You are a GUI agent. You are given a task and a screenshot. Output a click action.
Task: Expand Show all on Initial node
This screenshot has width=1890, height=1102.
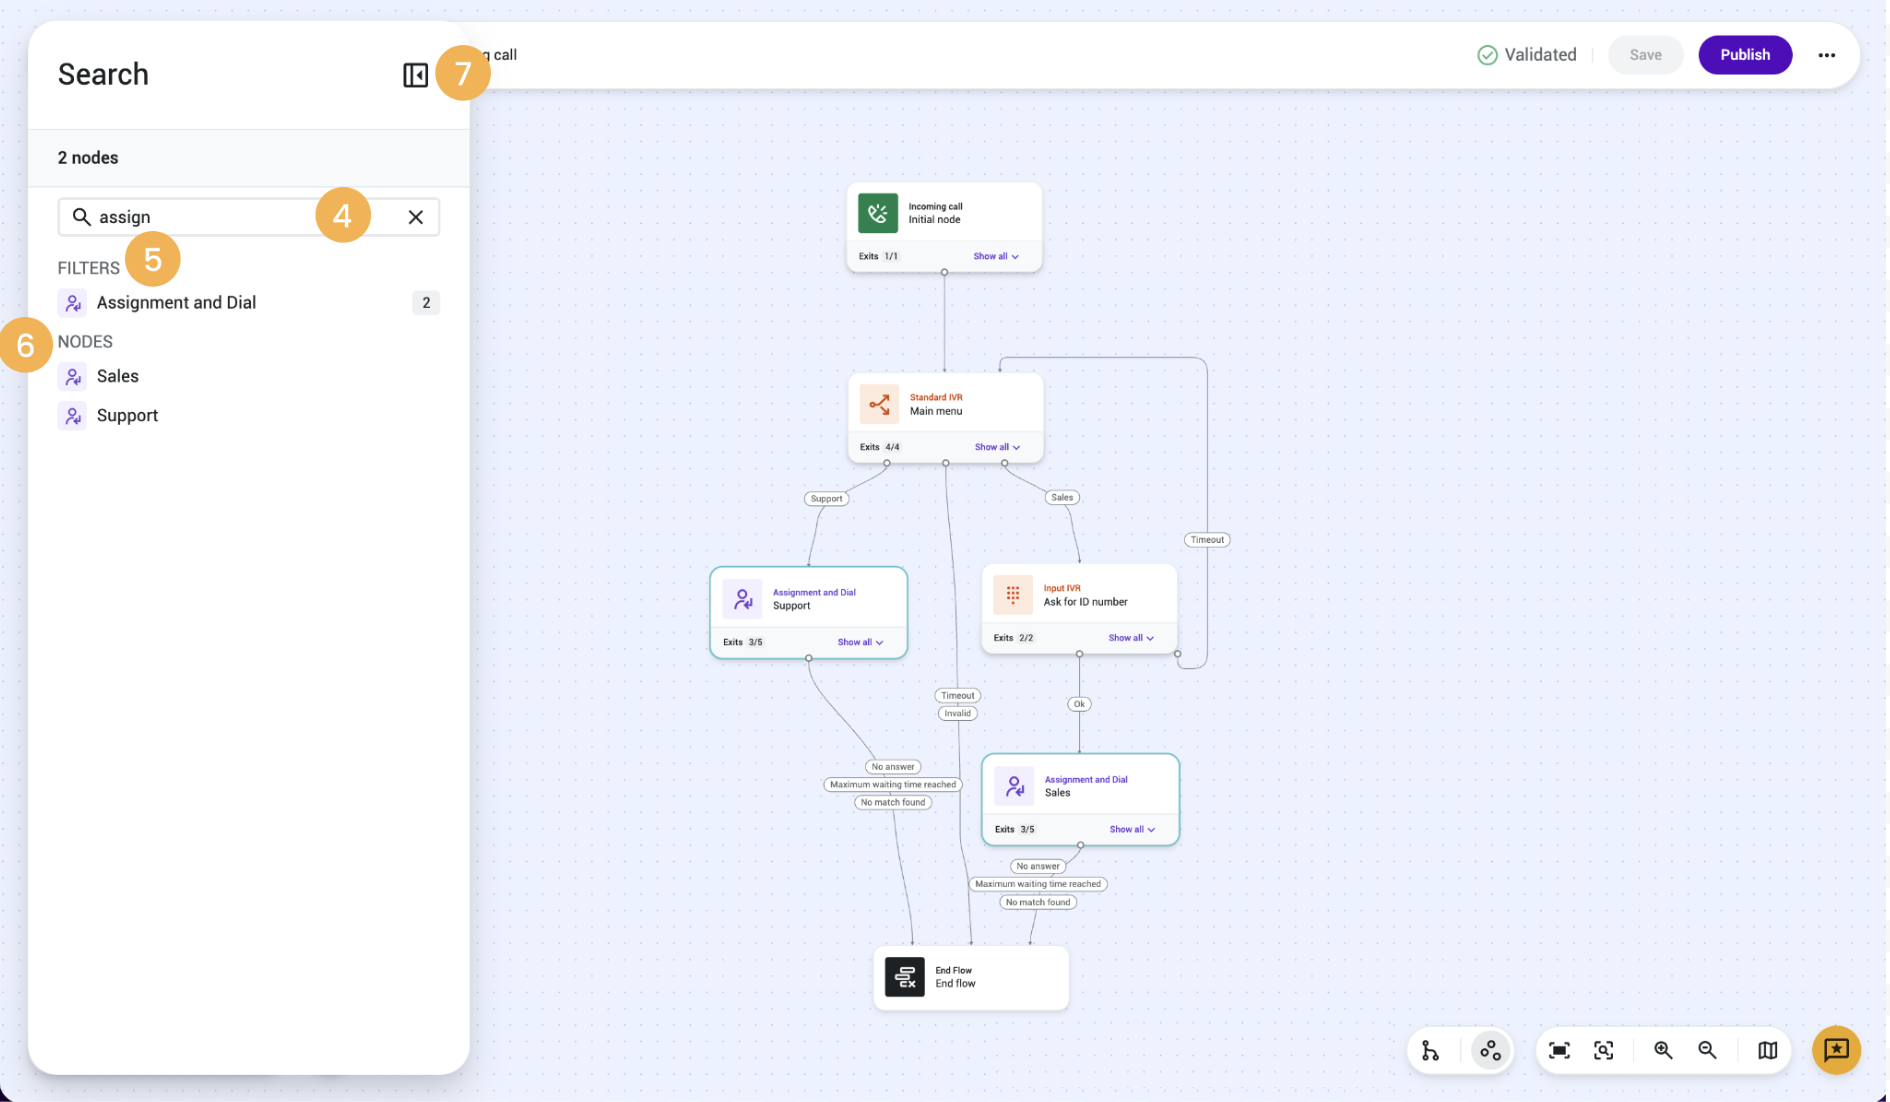pos(996,256)
